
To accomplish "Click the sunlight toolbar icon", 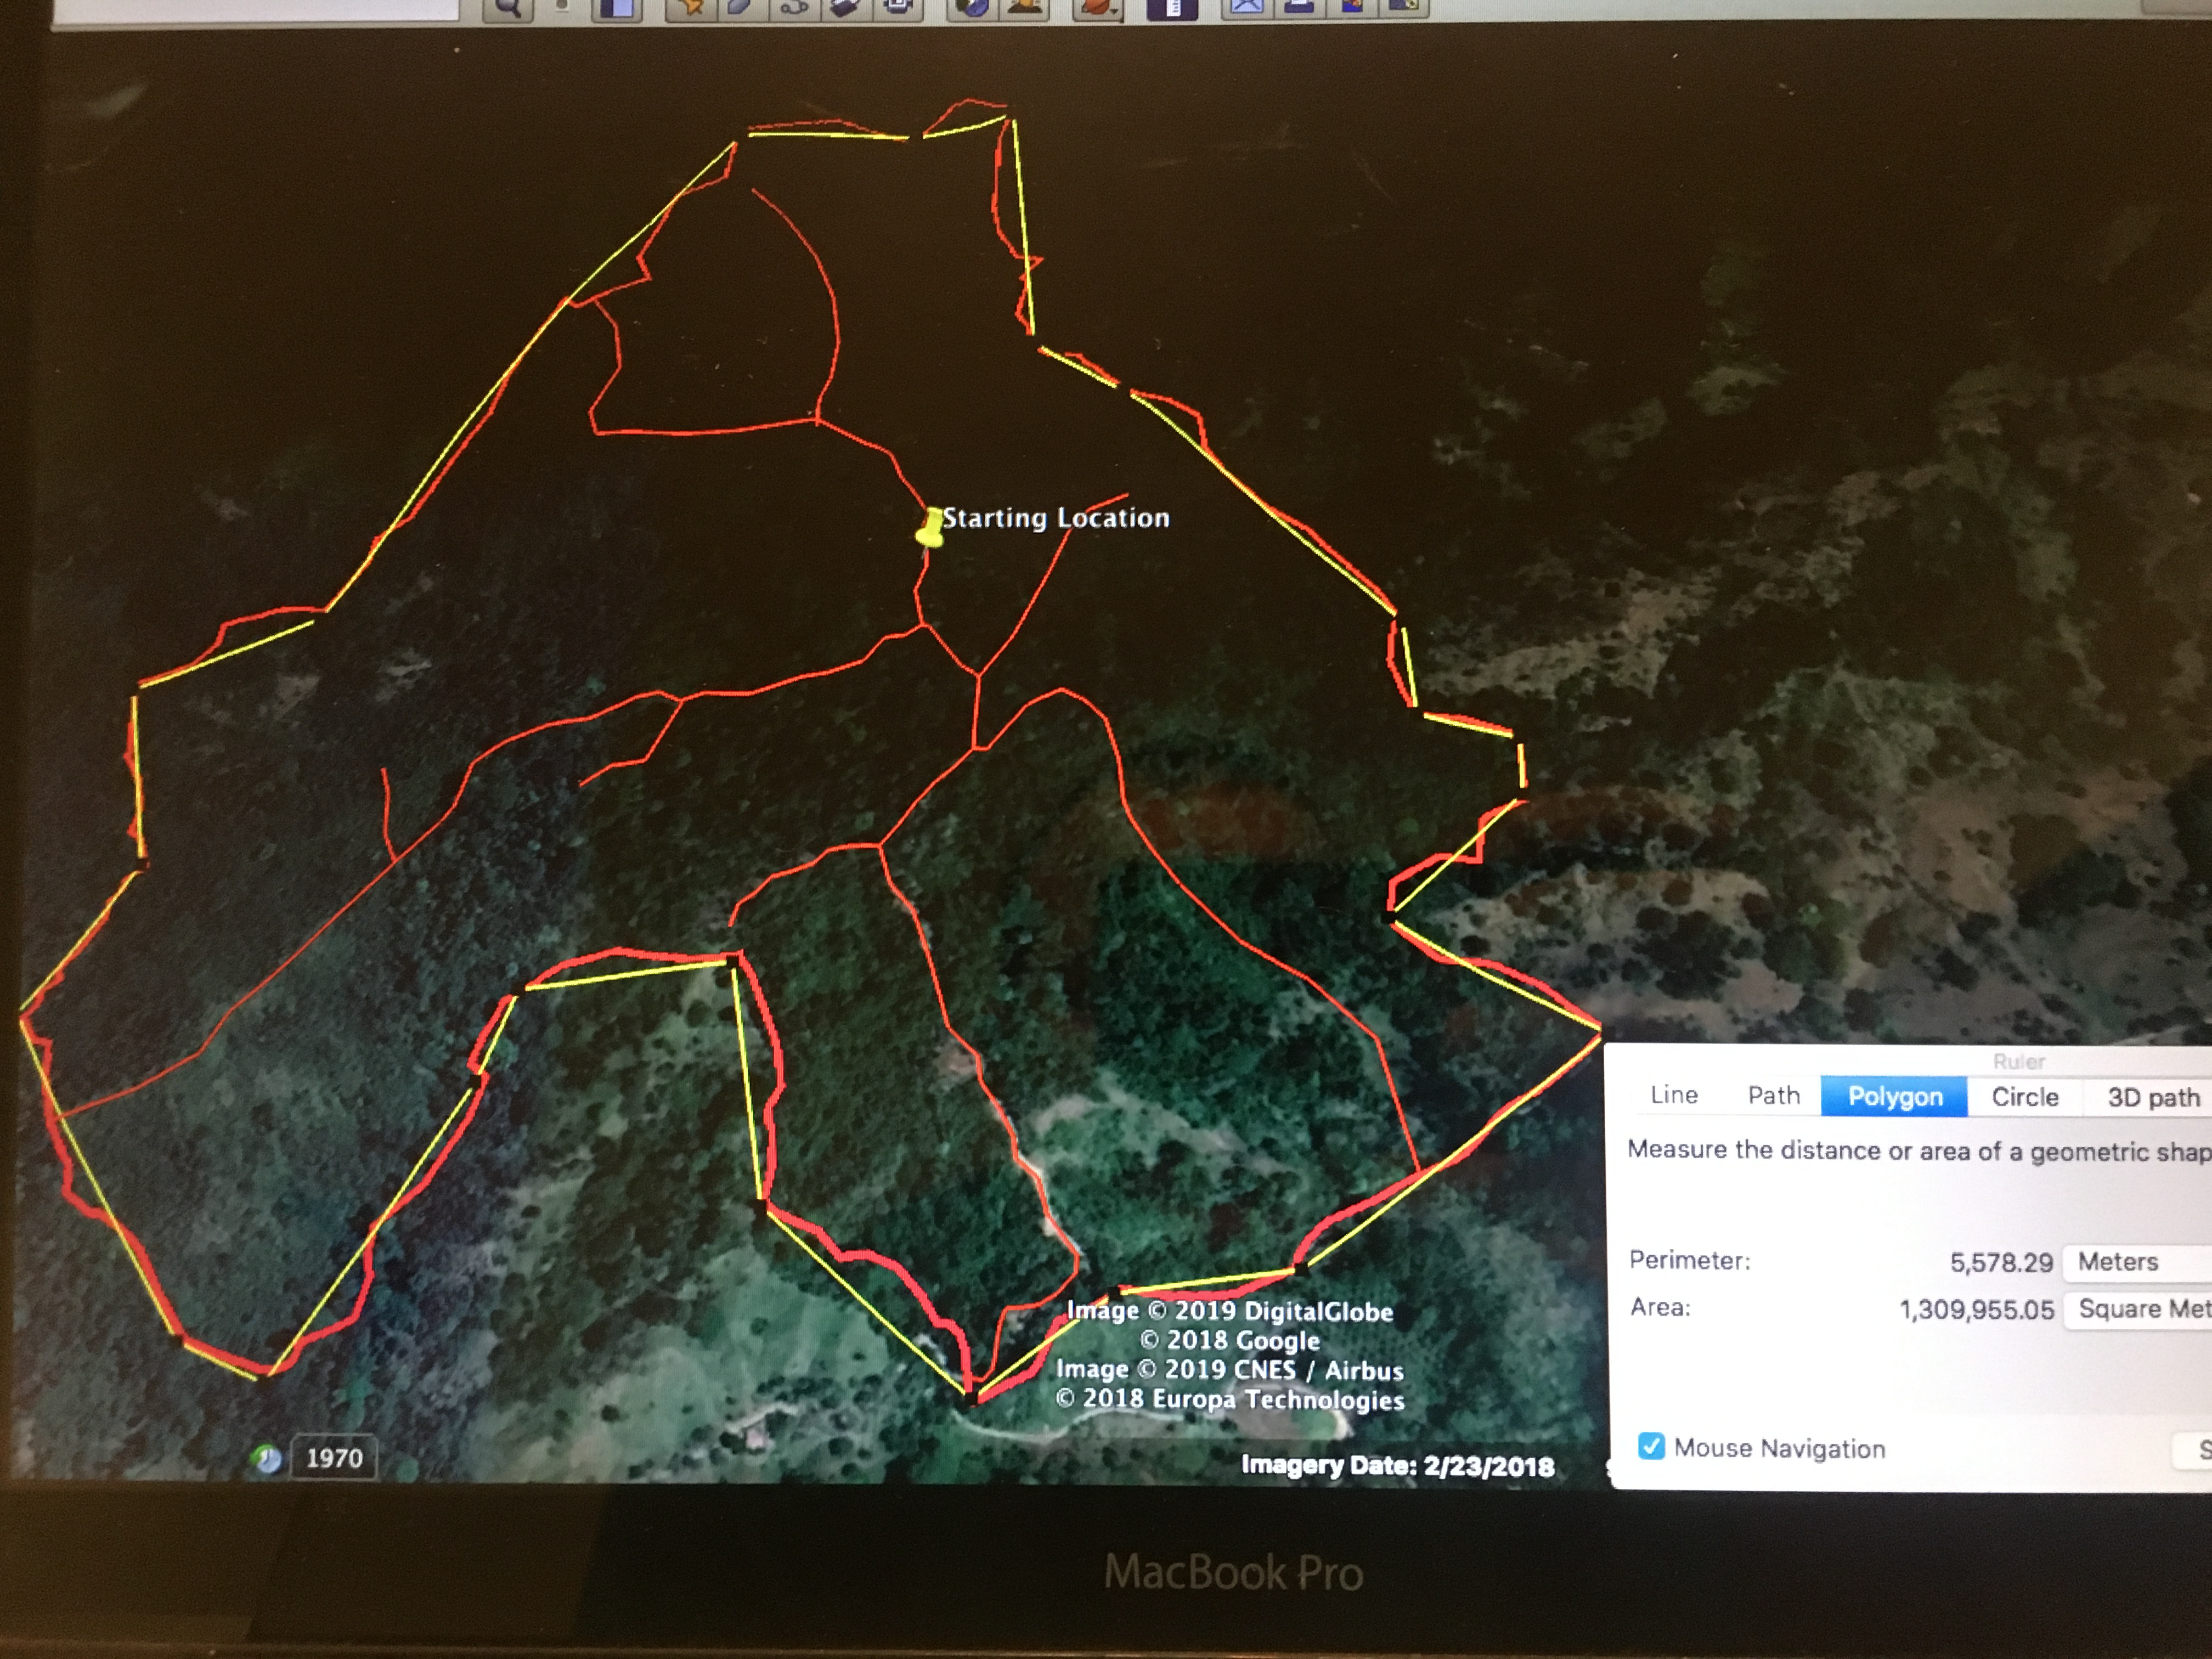I will click(x=1025, y=8).
